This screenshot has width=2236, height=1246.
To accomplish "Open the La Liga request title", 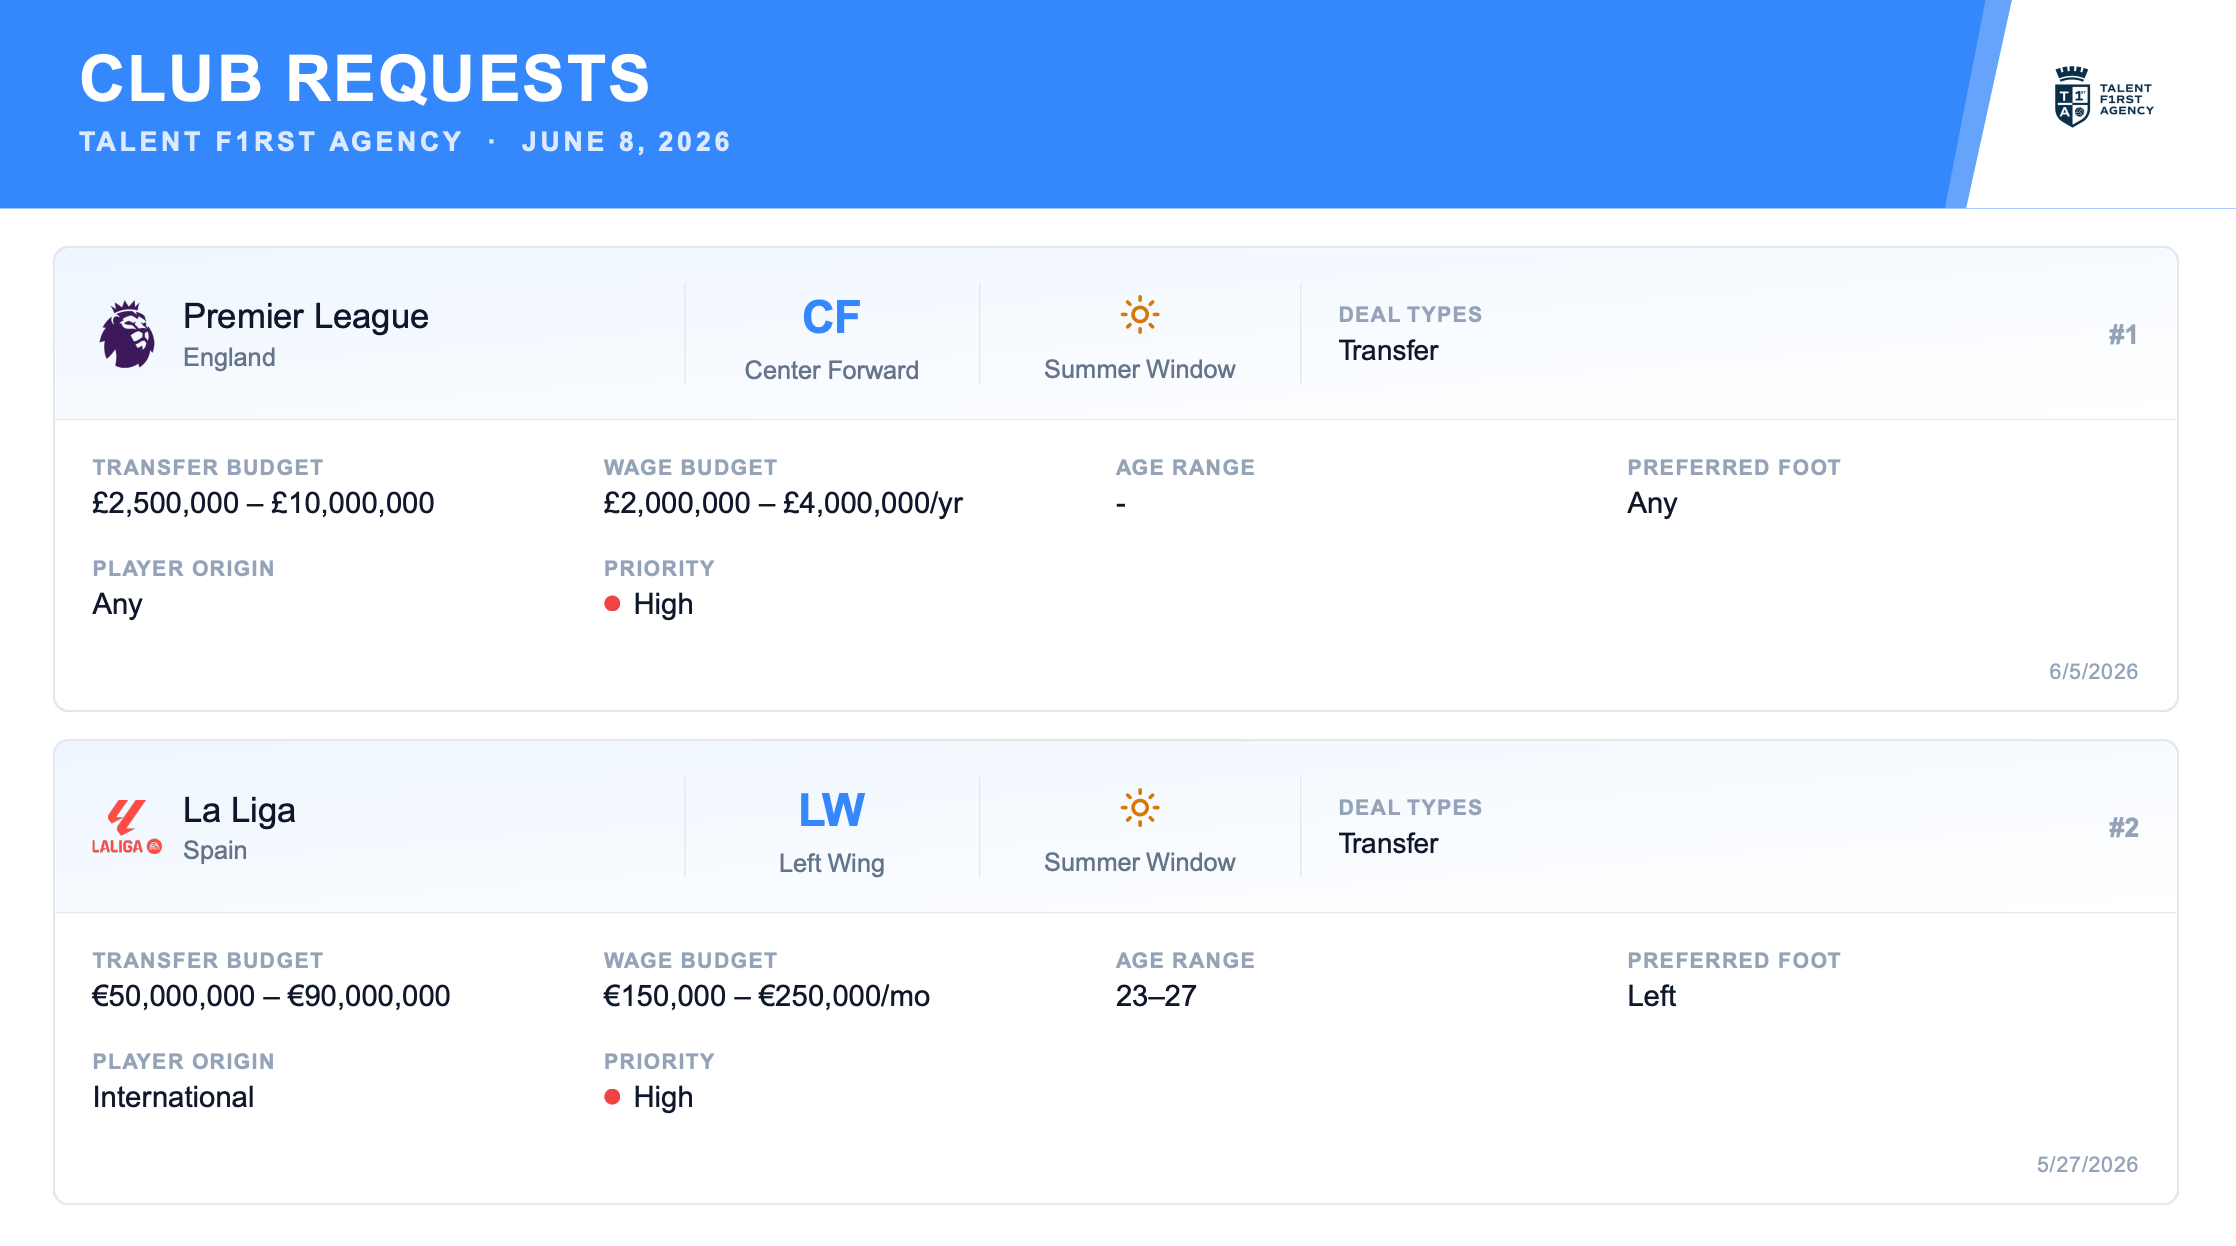I will [239, 809].
